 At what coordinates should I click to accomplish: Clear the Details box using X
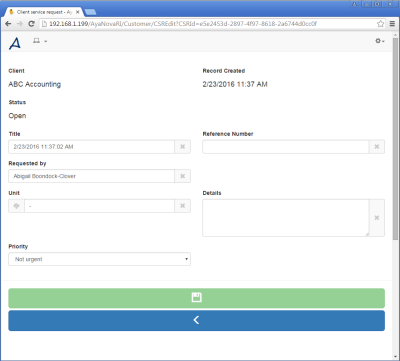coord(377,218)
